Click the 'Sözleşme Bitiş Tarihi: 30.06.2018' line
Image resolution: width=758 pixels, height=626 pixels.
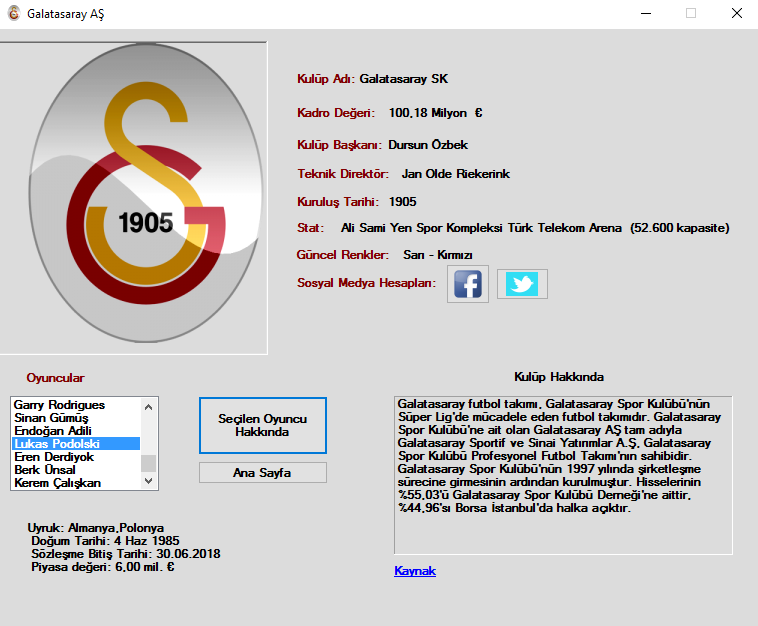(x=126, y=553)
